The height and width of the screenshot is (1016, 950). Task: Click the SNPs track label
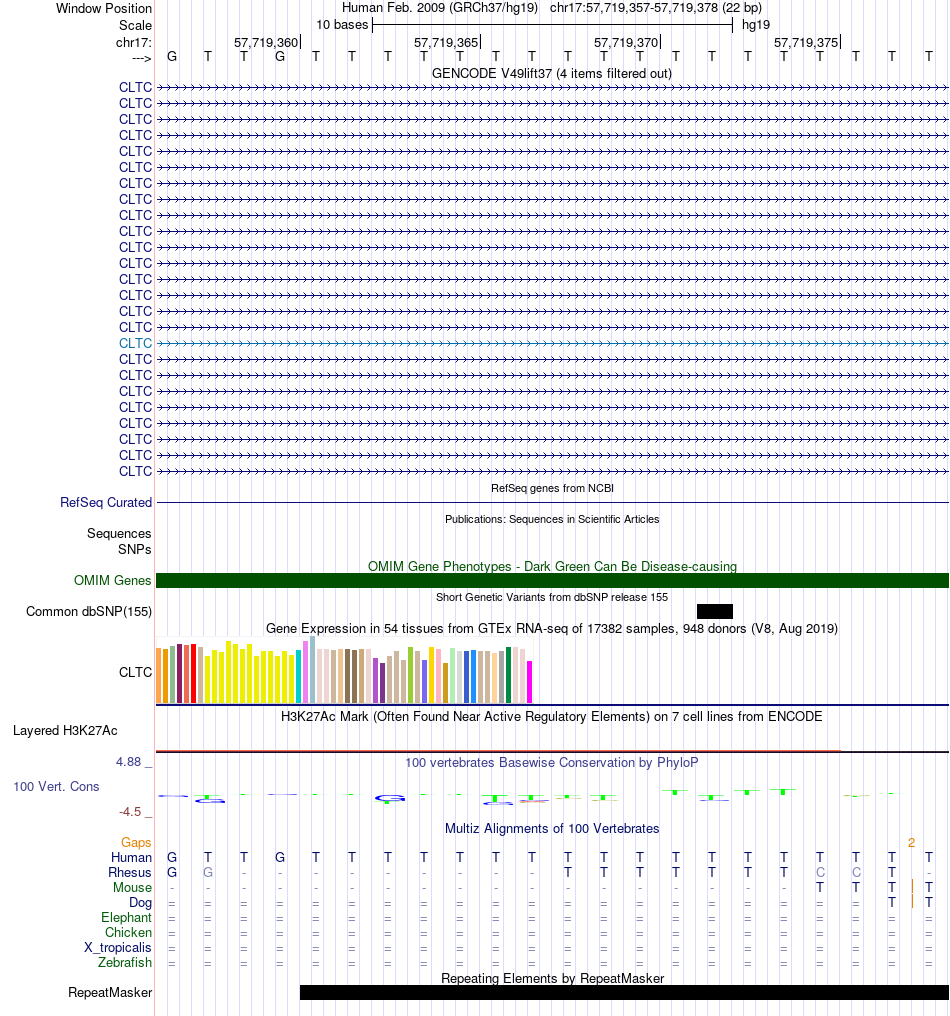pos(134,549)
